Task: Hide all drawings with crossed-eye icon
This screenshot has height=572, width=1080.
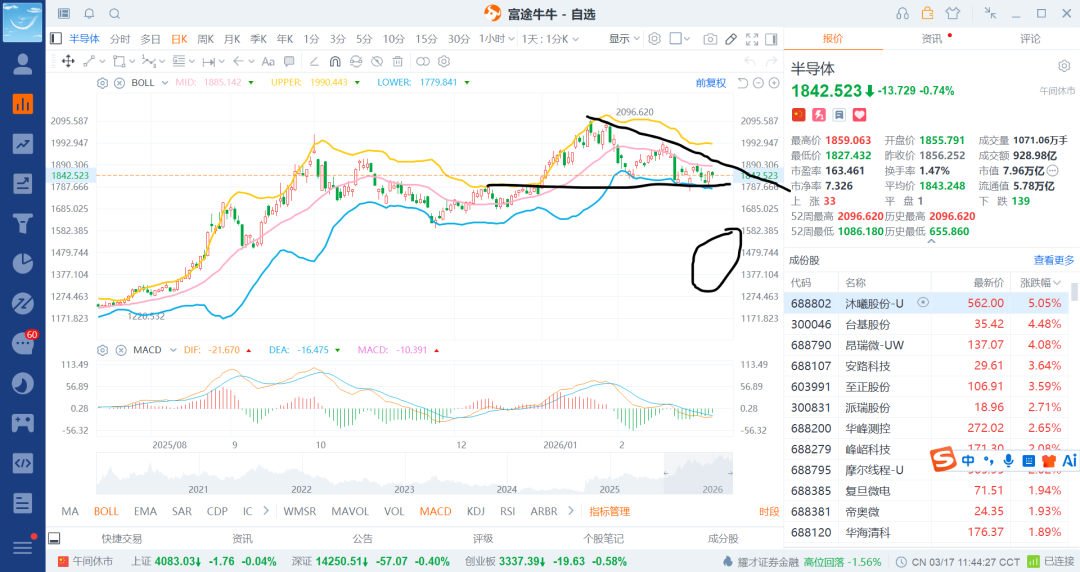Action: [x=377, y=61]
